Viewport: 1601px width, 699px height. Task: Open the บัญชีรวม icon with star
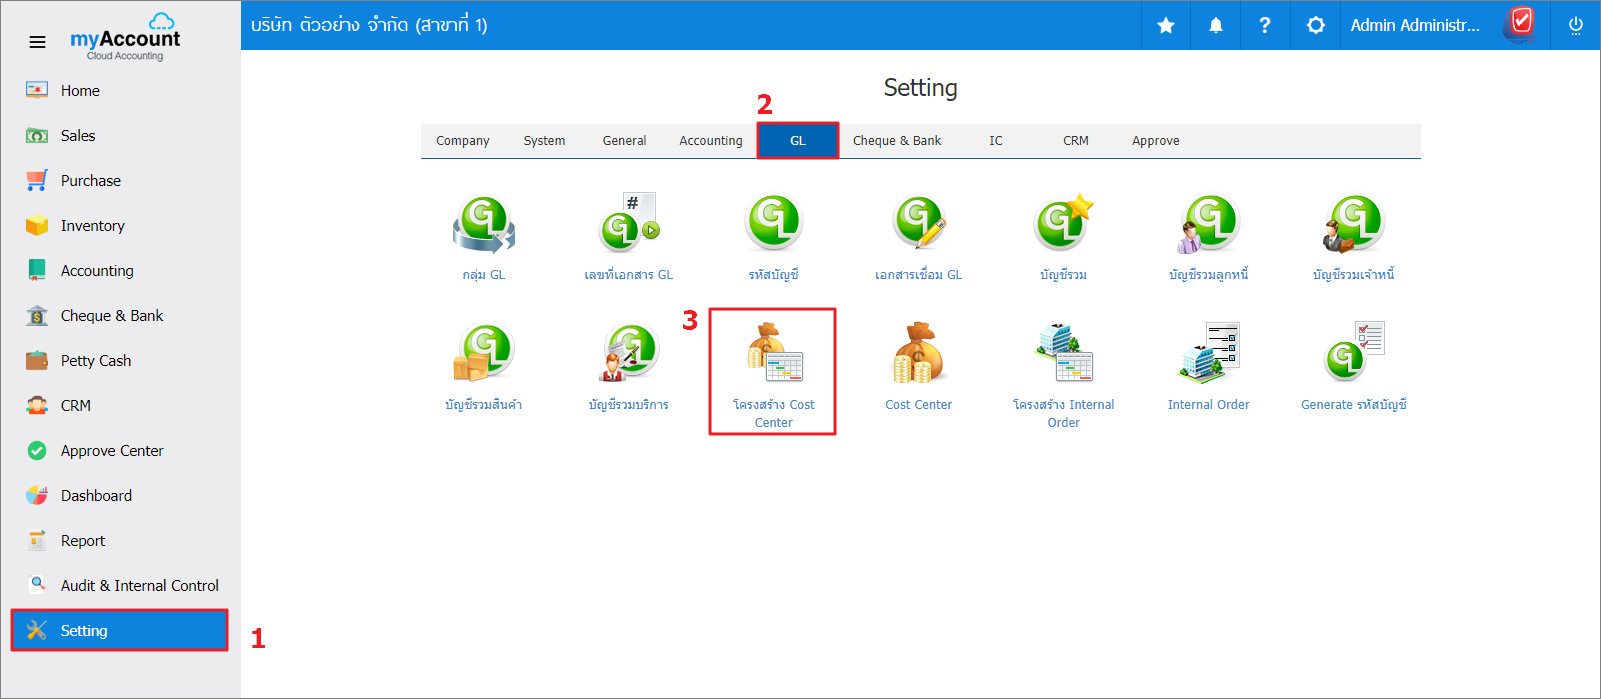click(1064, 223)
